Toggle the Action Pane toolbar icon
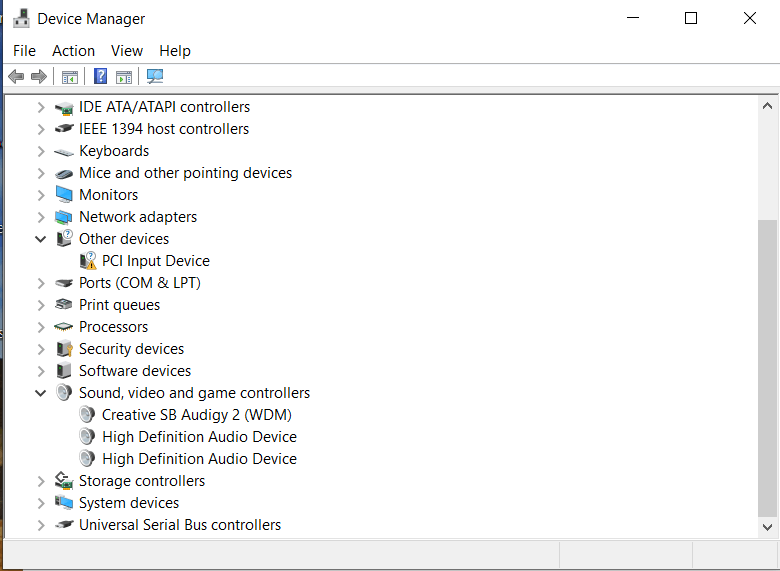The height and width of the screenshot is (571, 780). point(124,77)
